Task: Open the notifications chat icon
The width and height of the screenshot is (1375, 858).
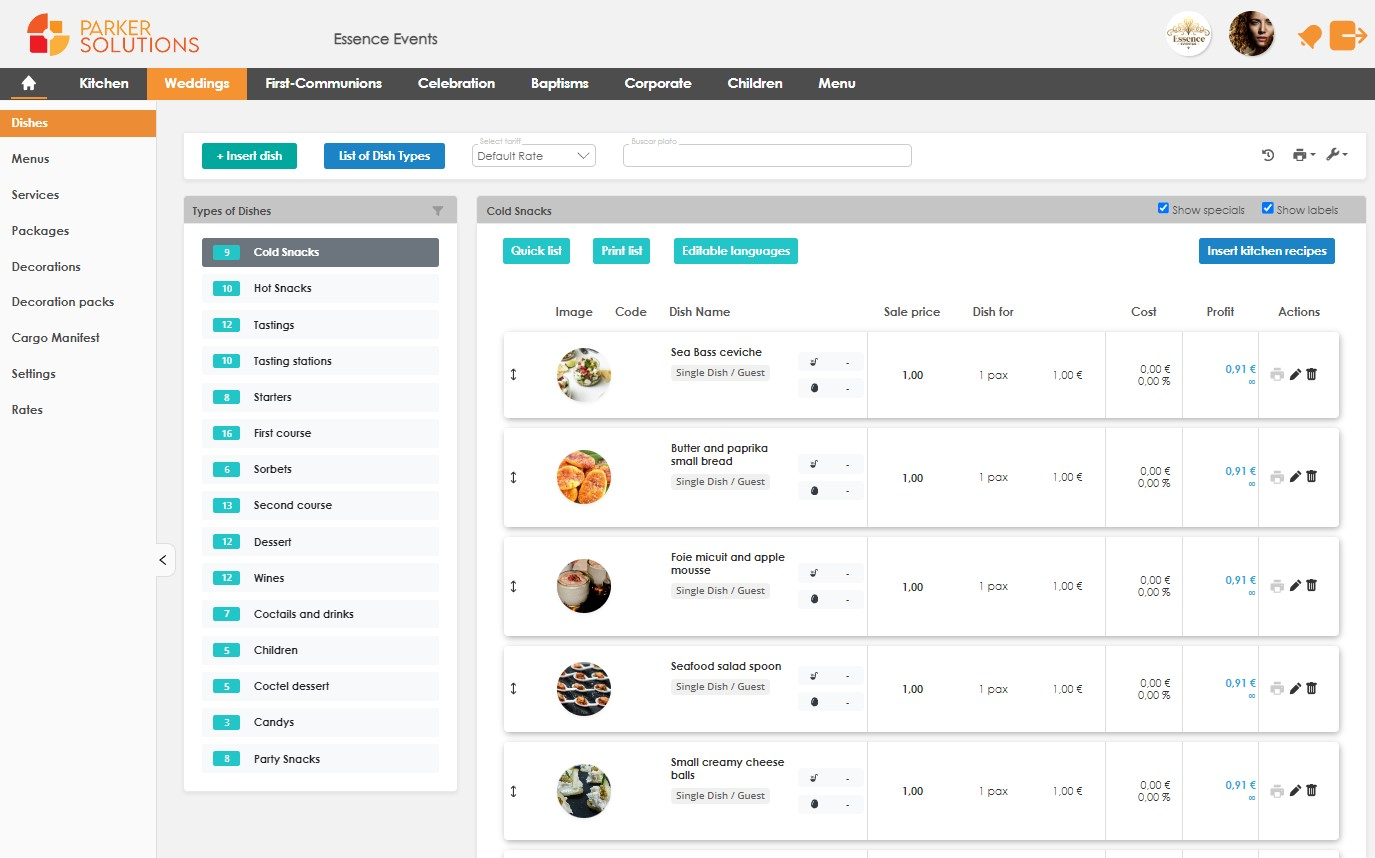Action: [1310, 35]
